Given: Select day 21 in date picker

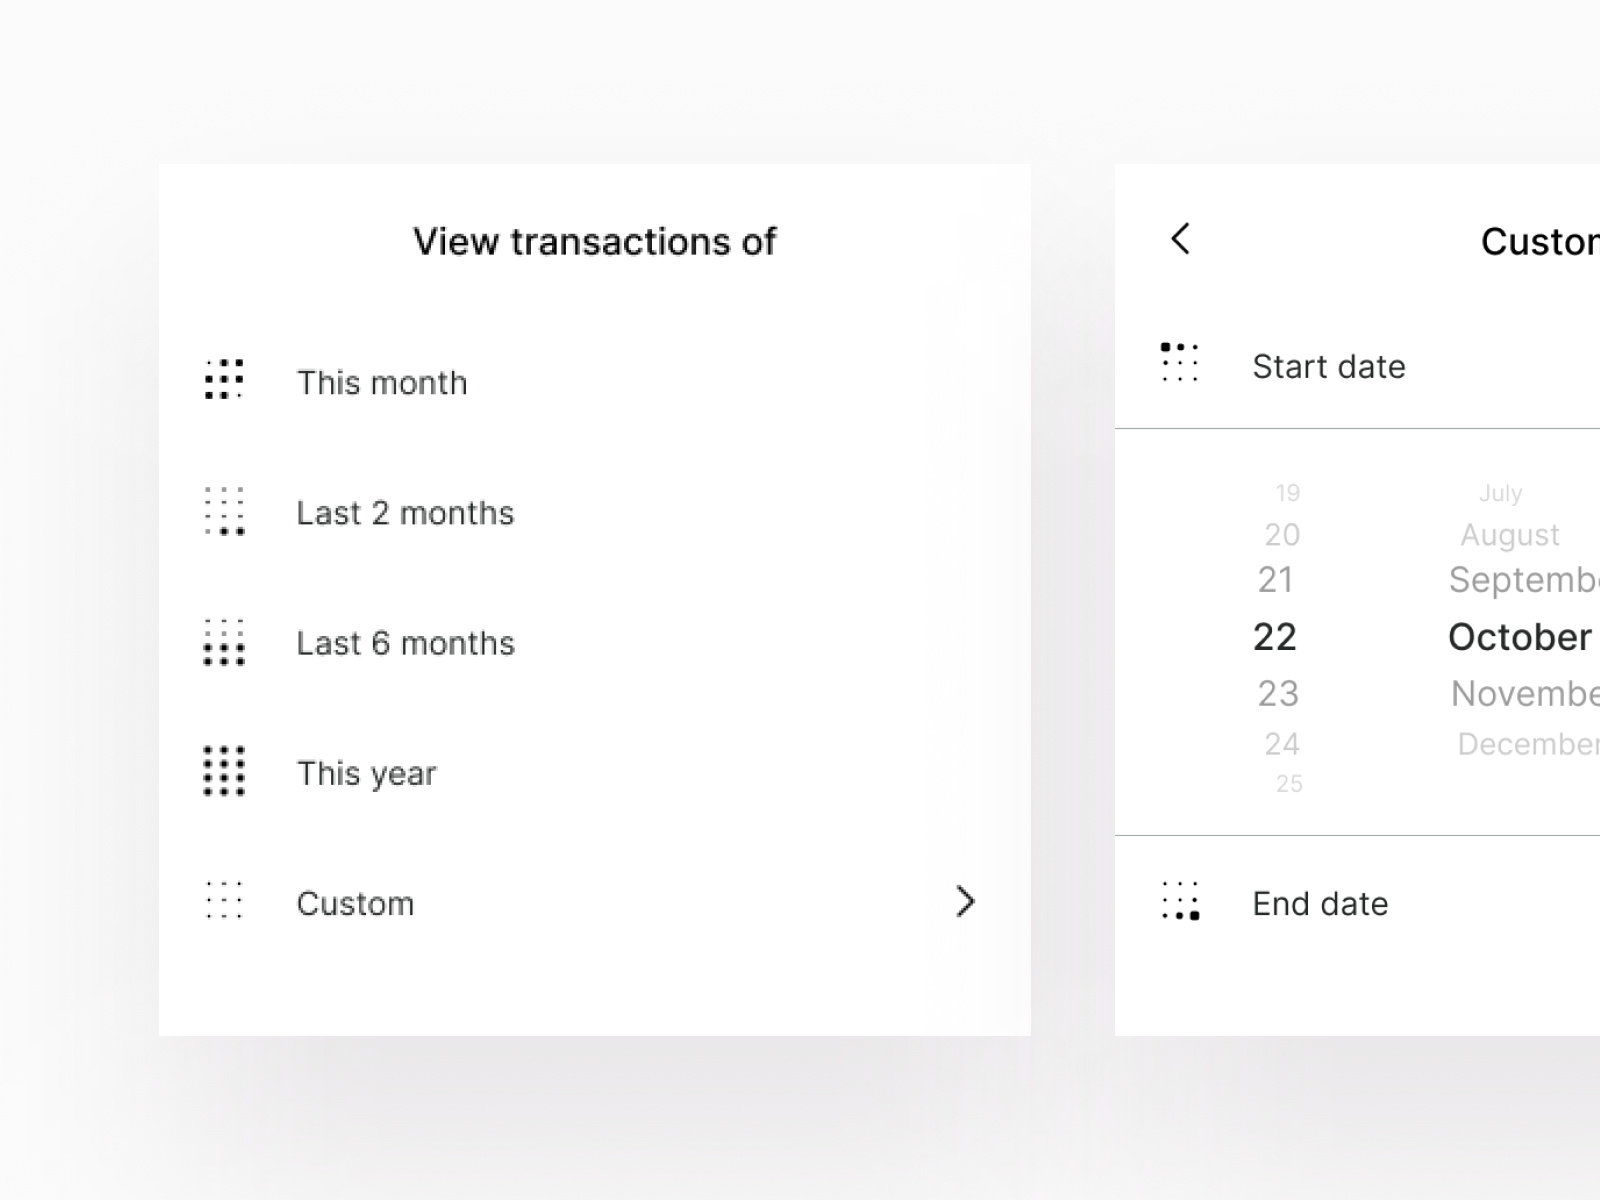Looking at the screenshot, I should pos(1276,580).
